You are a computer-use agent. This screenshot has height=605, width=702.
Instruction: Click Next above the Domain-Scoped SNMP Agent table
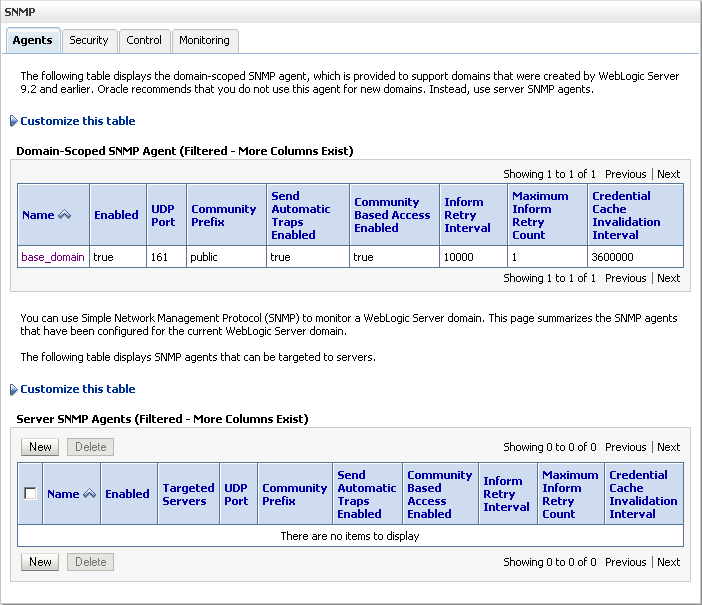coord(668,174)
